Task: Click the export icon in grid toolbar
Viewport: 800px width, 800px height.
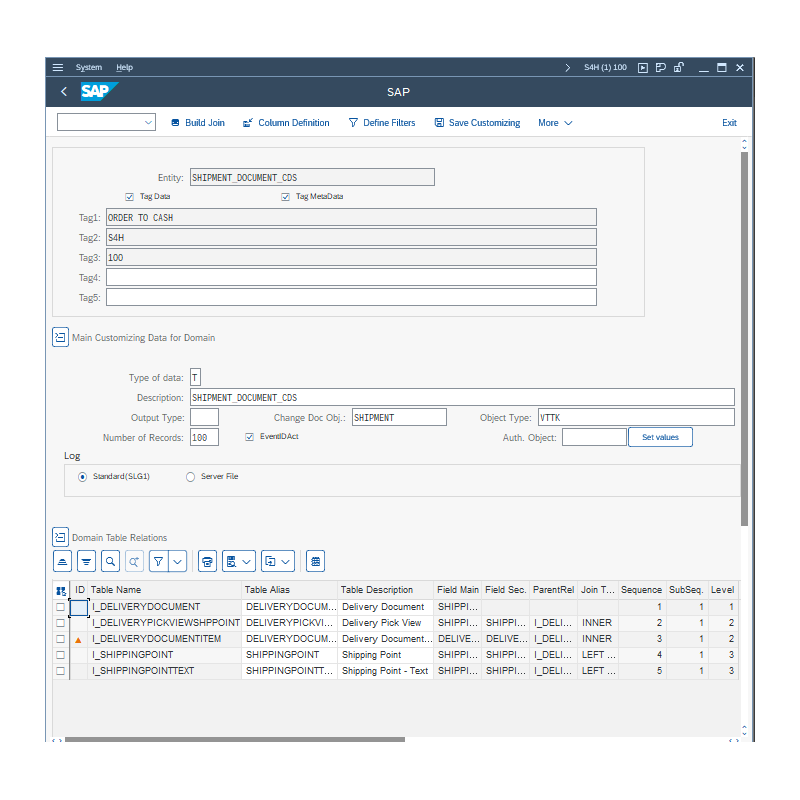Action: point(270,562)
